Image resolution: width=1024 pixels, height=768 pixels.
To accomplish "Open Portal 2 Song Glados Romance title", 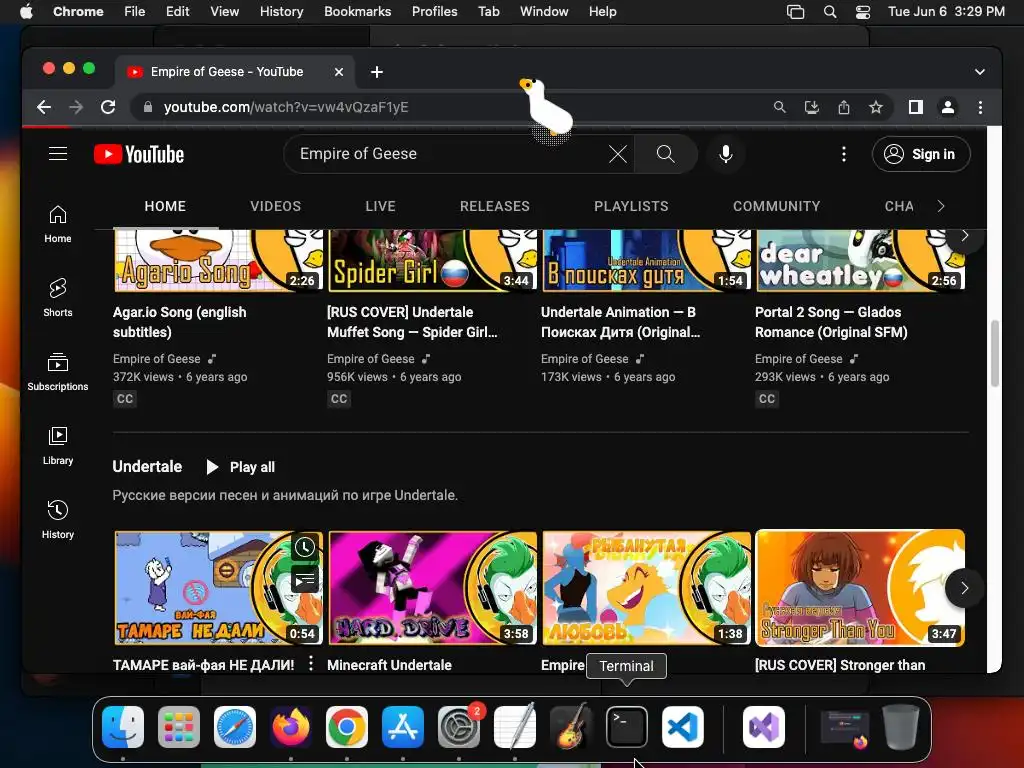I will 831,322.
